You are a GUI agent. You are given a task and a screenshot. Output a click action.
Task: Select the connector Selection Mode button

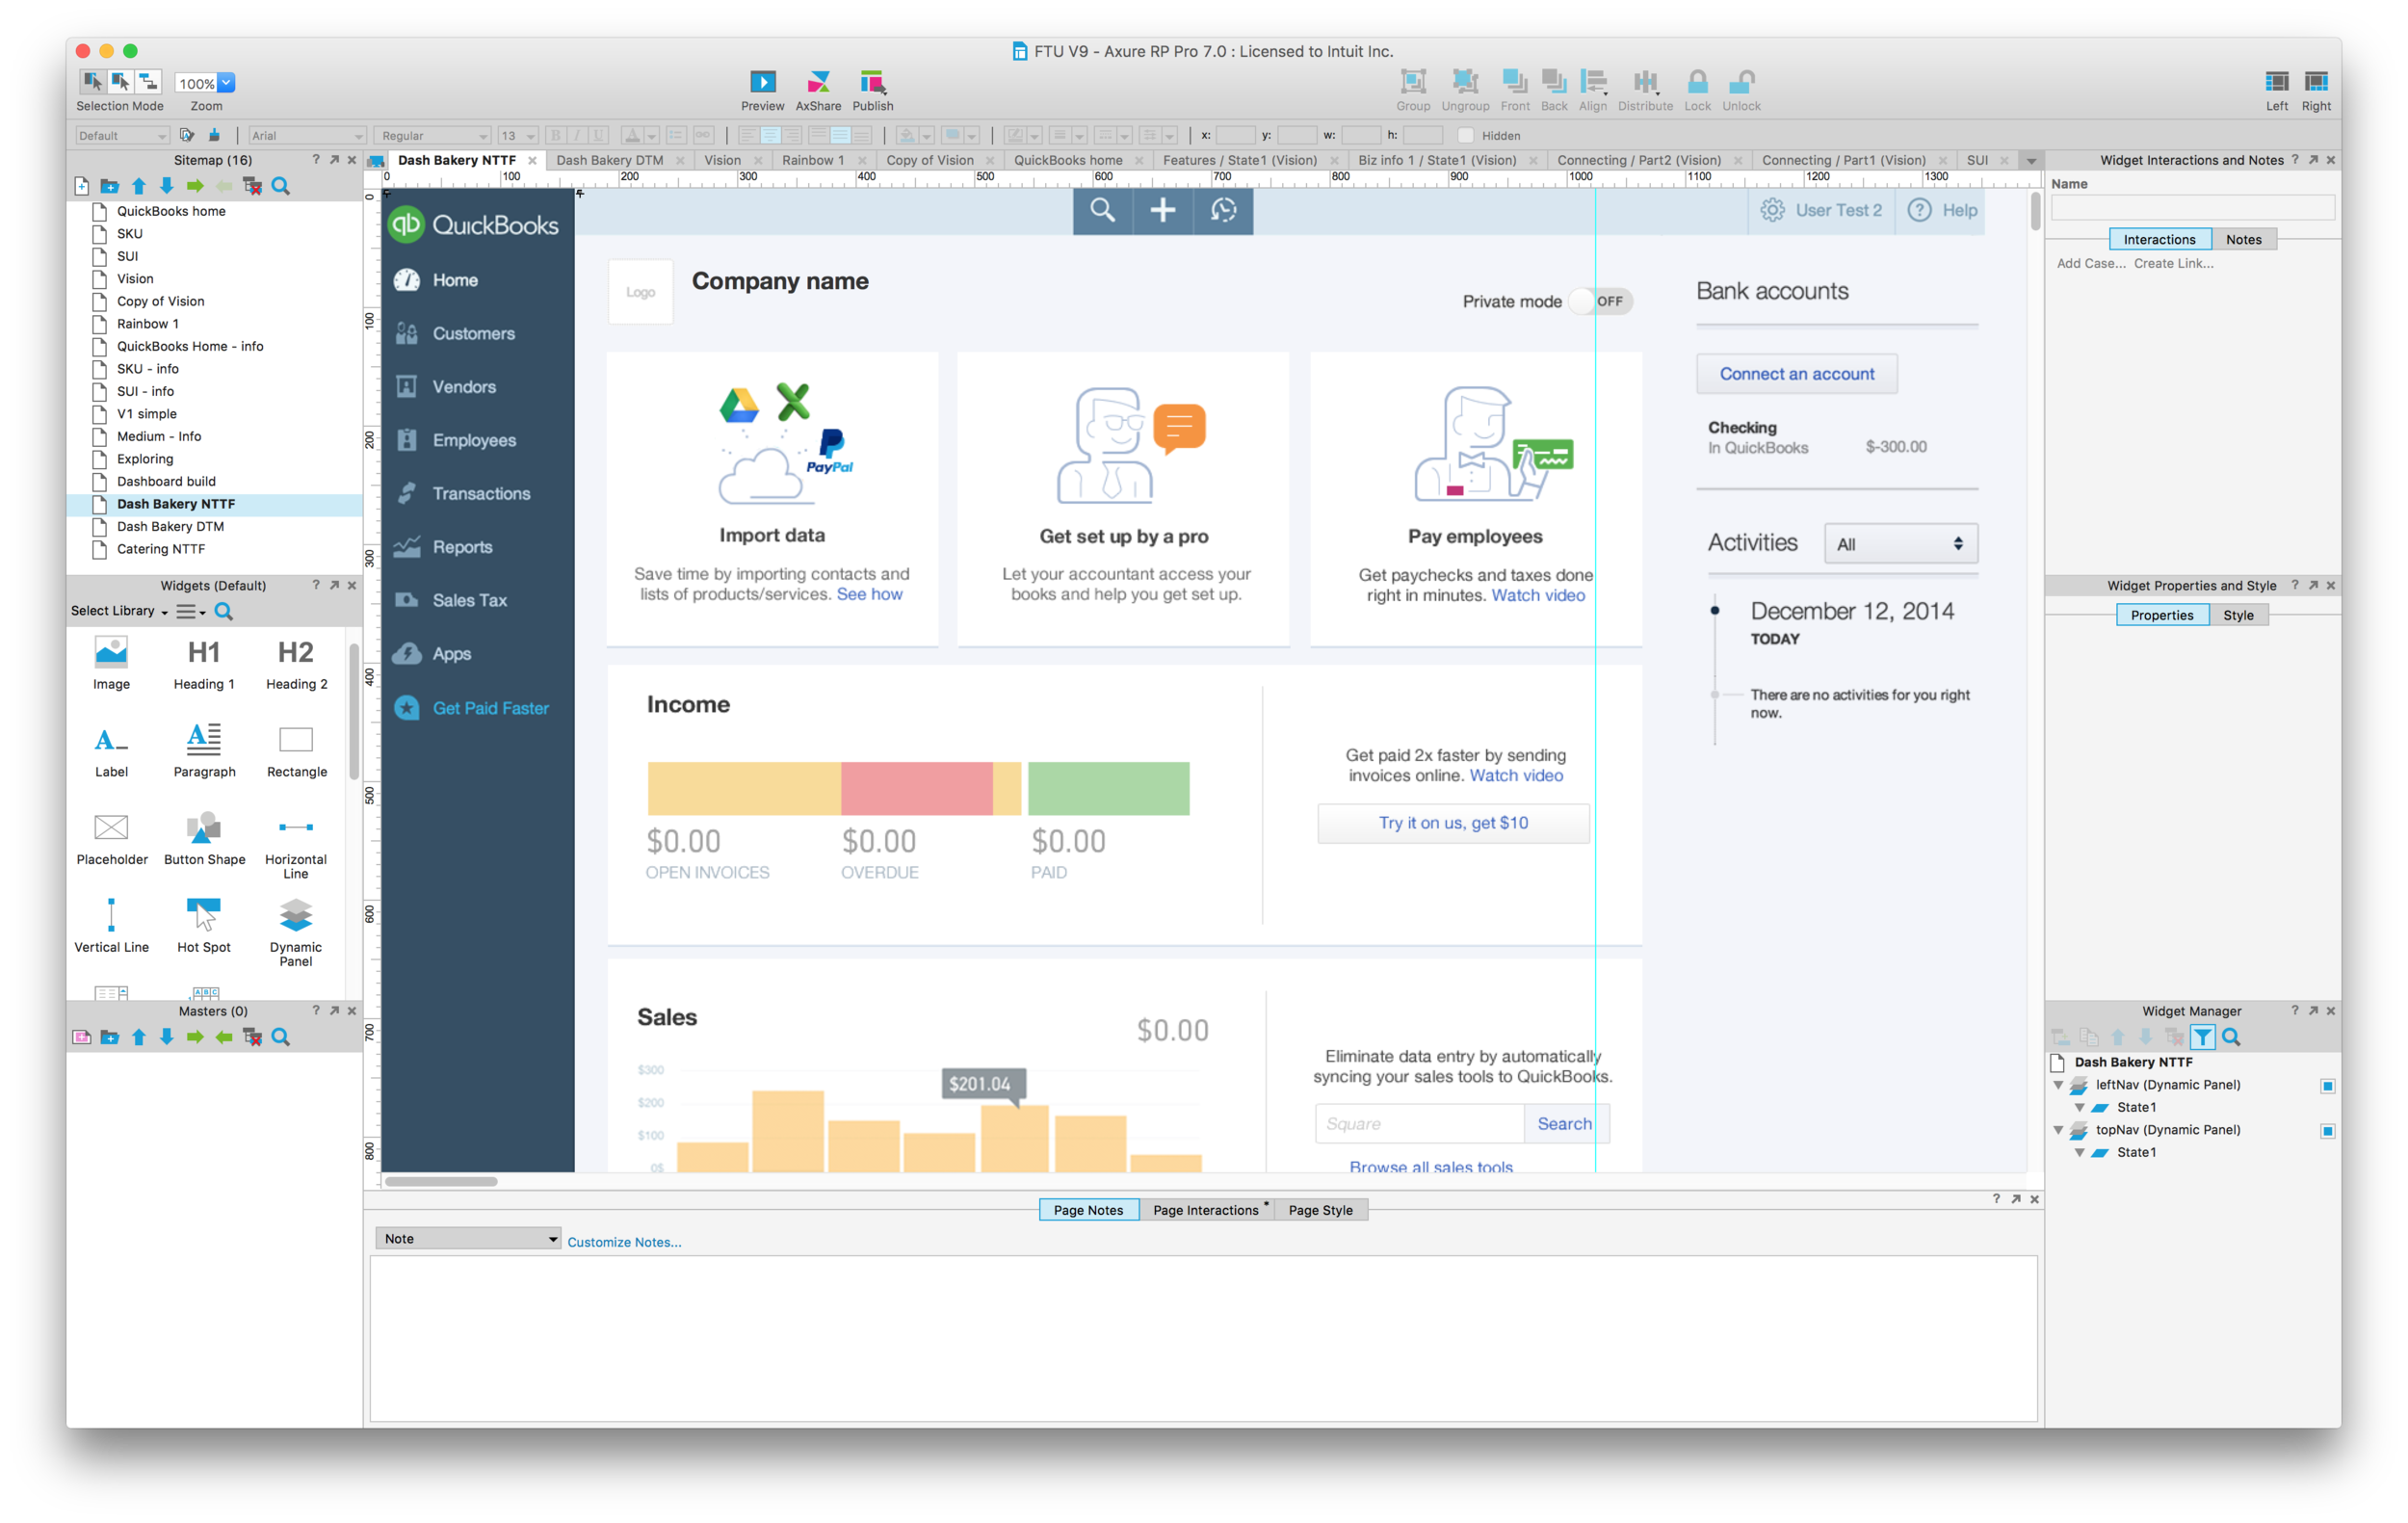tap(148, 81)
